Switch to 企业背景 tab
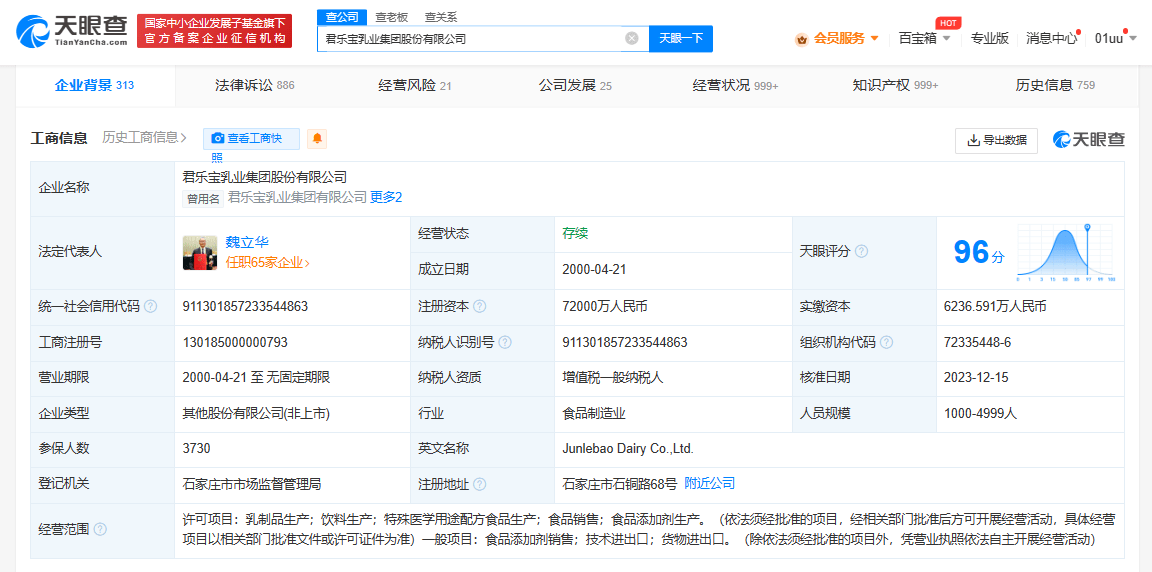 pyautogui.click(x=95, y=85)
